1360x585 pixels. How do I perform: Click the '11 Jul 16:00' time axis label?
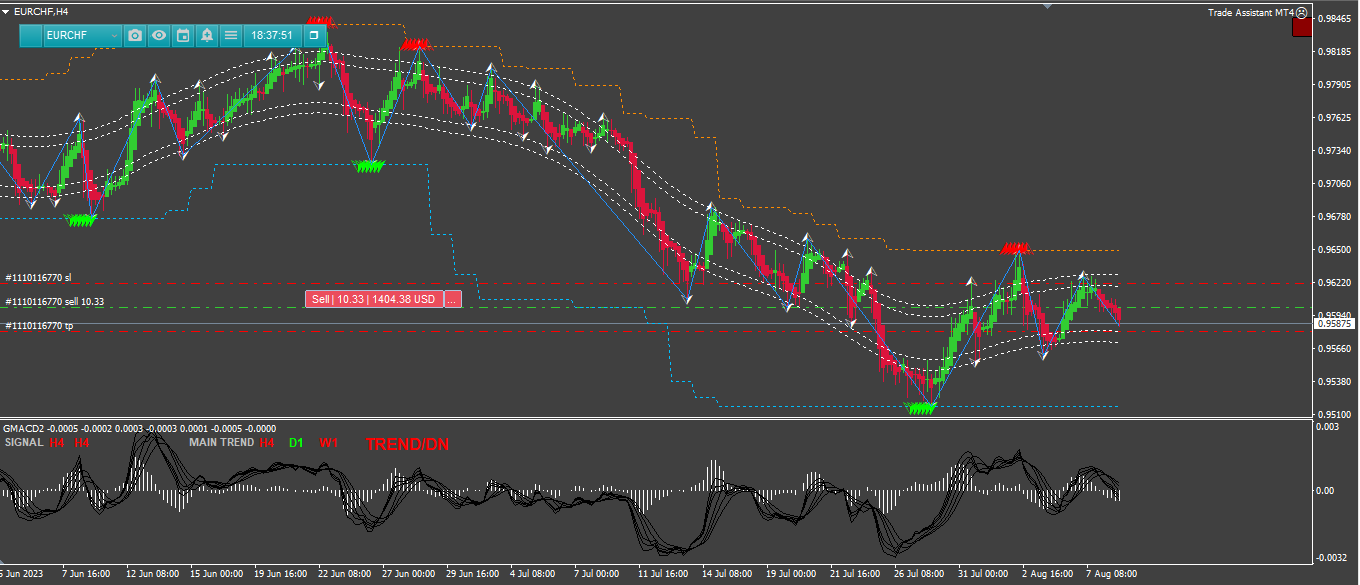(x=663, y=574)
